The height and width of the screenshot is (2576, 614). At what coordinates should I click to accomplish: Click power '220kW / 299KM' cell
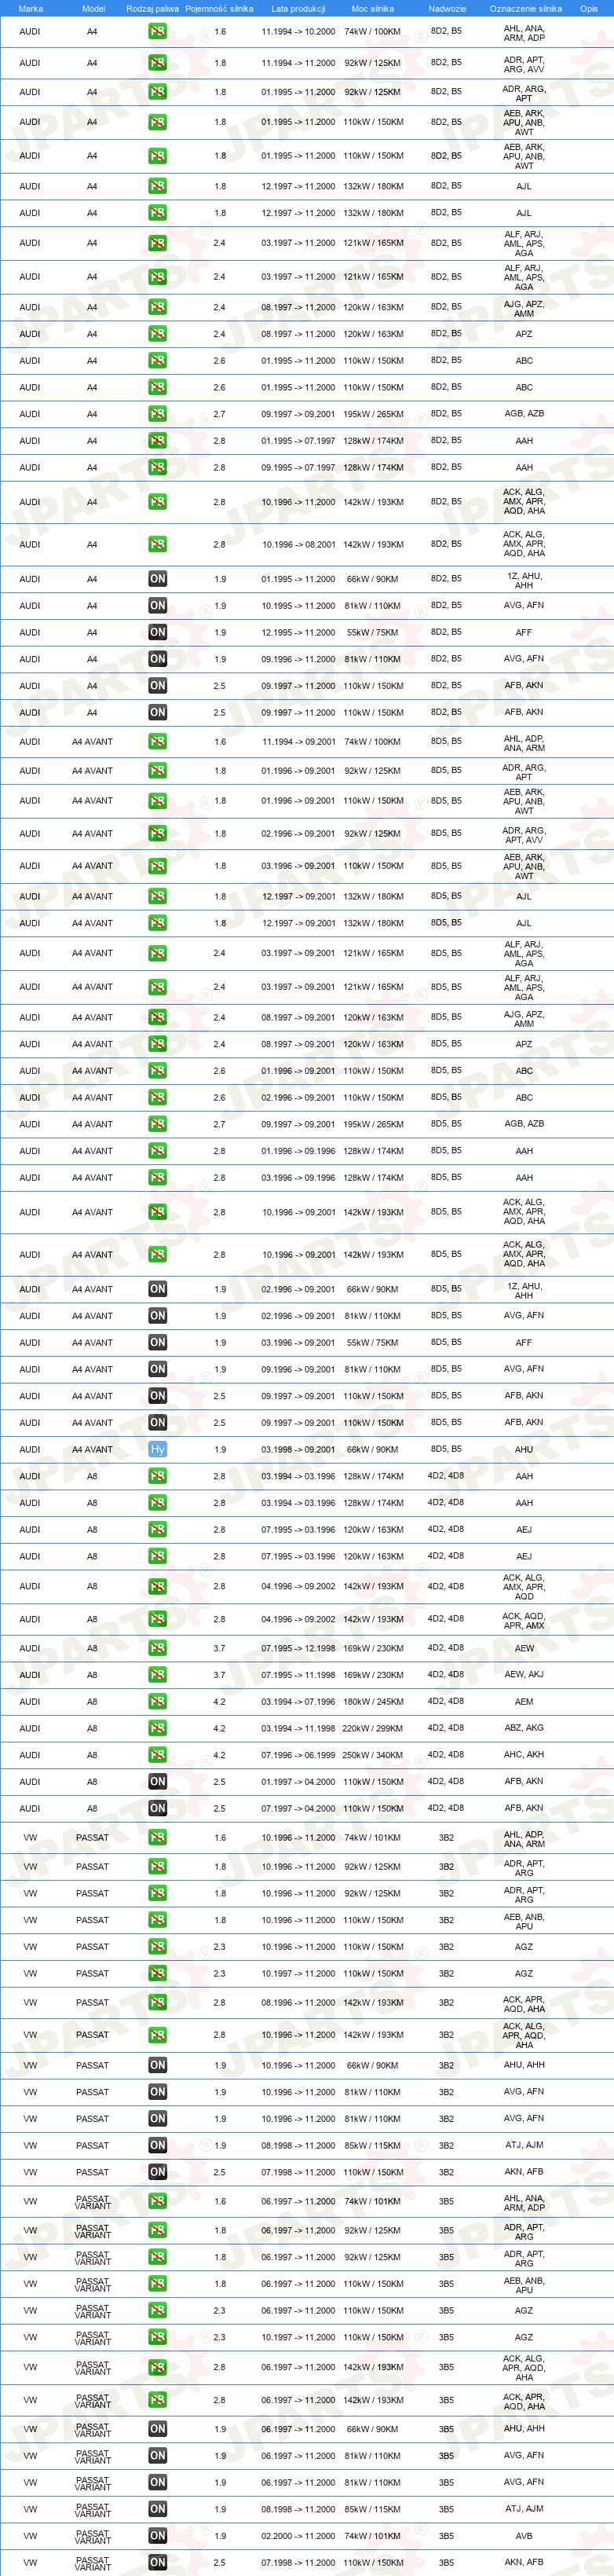click(x=372, y=1728)
